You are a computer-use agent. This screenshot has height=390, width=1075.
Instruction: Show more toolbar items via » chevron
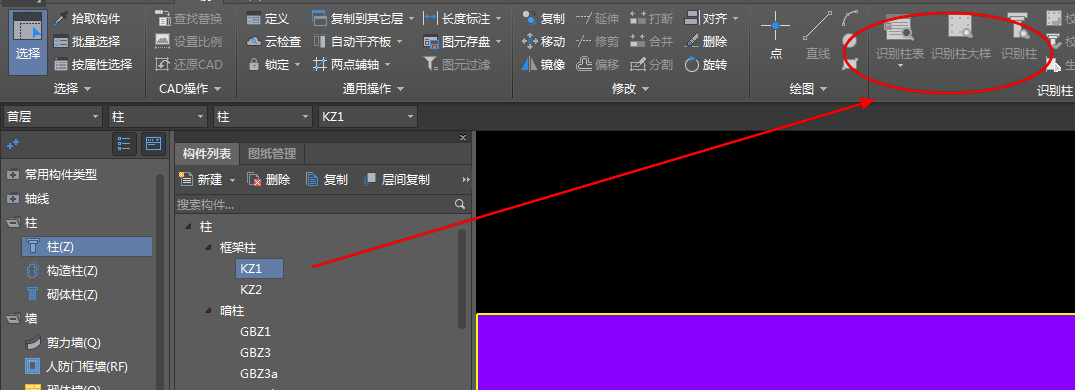[466, 180]
